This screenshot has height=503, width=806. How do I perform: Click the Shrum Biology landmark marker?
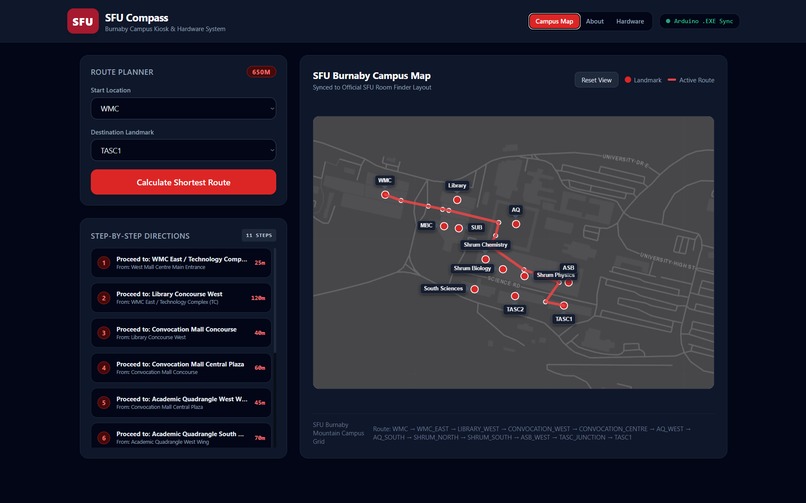(x=503, y=269)
